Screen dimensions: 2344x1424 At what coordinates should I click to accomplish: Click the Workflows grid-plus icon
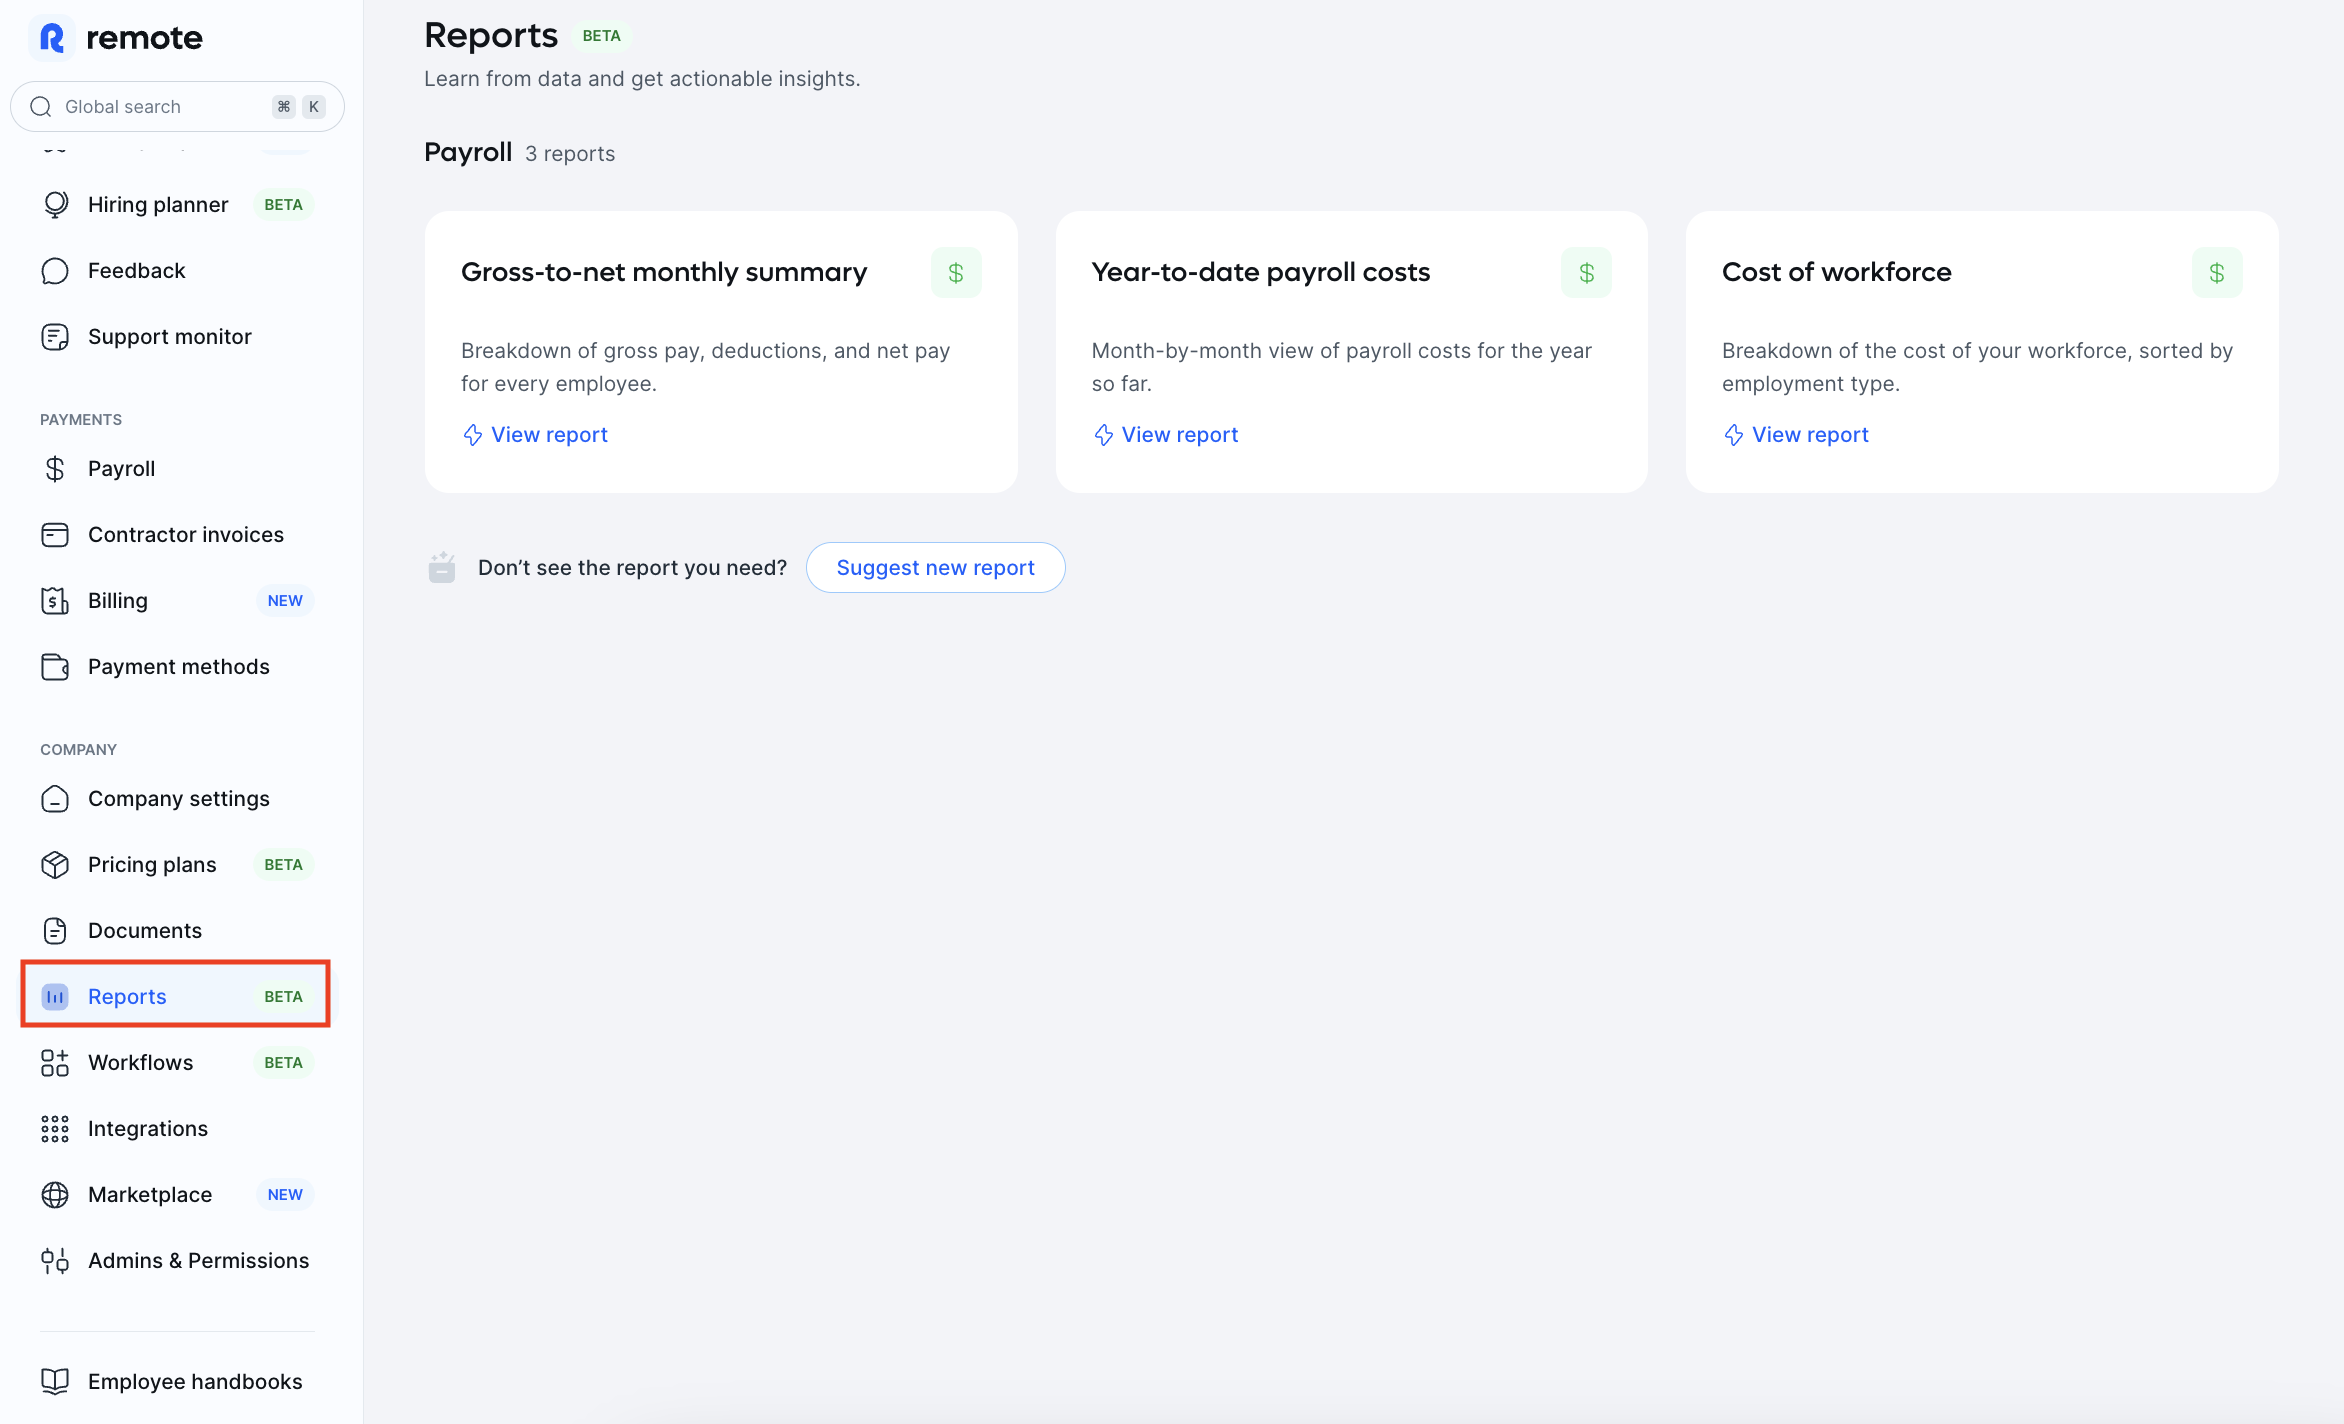click(x=55, y=1063)
